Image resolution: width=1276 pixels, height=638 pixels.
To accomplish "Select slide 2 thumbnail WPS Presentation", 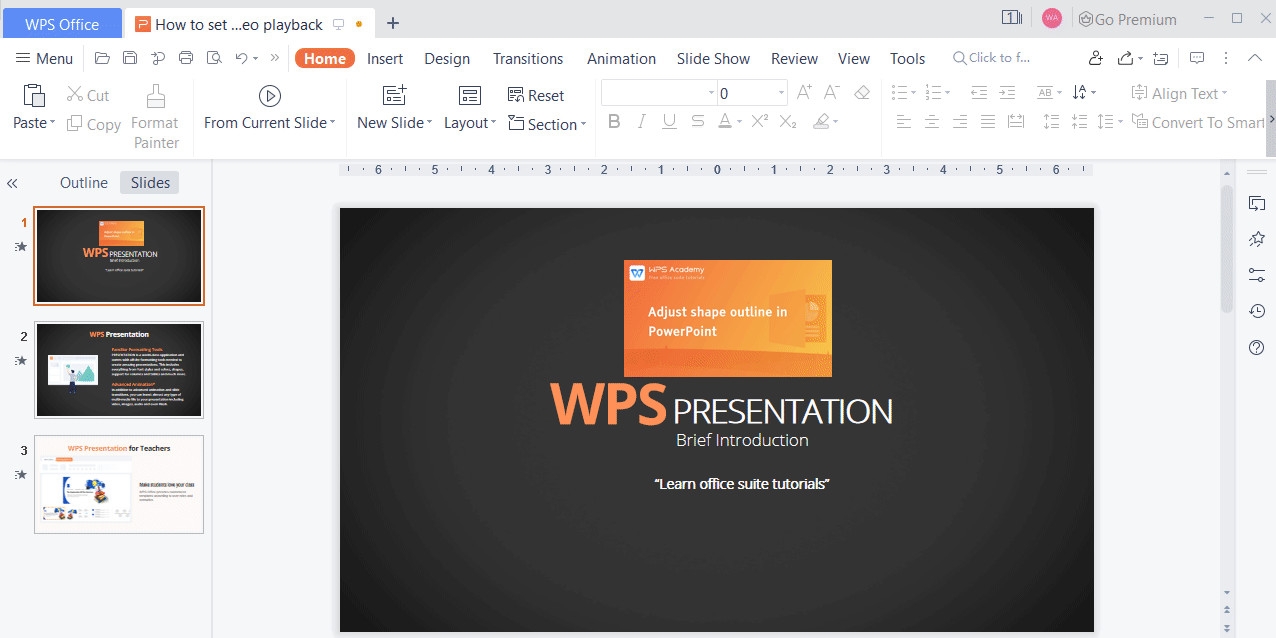I will pyautogui.click(x=119, y=369).
